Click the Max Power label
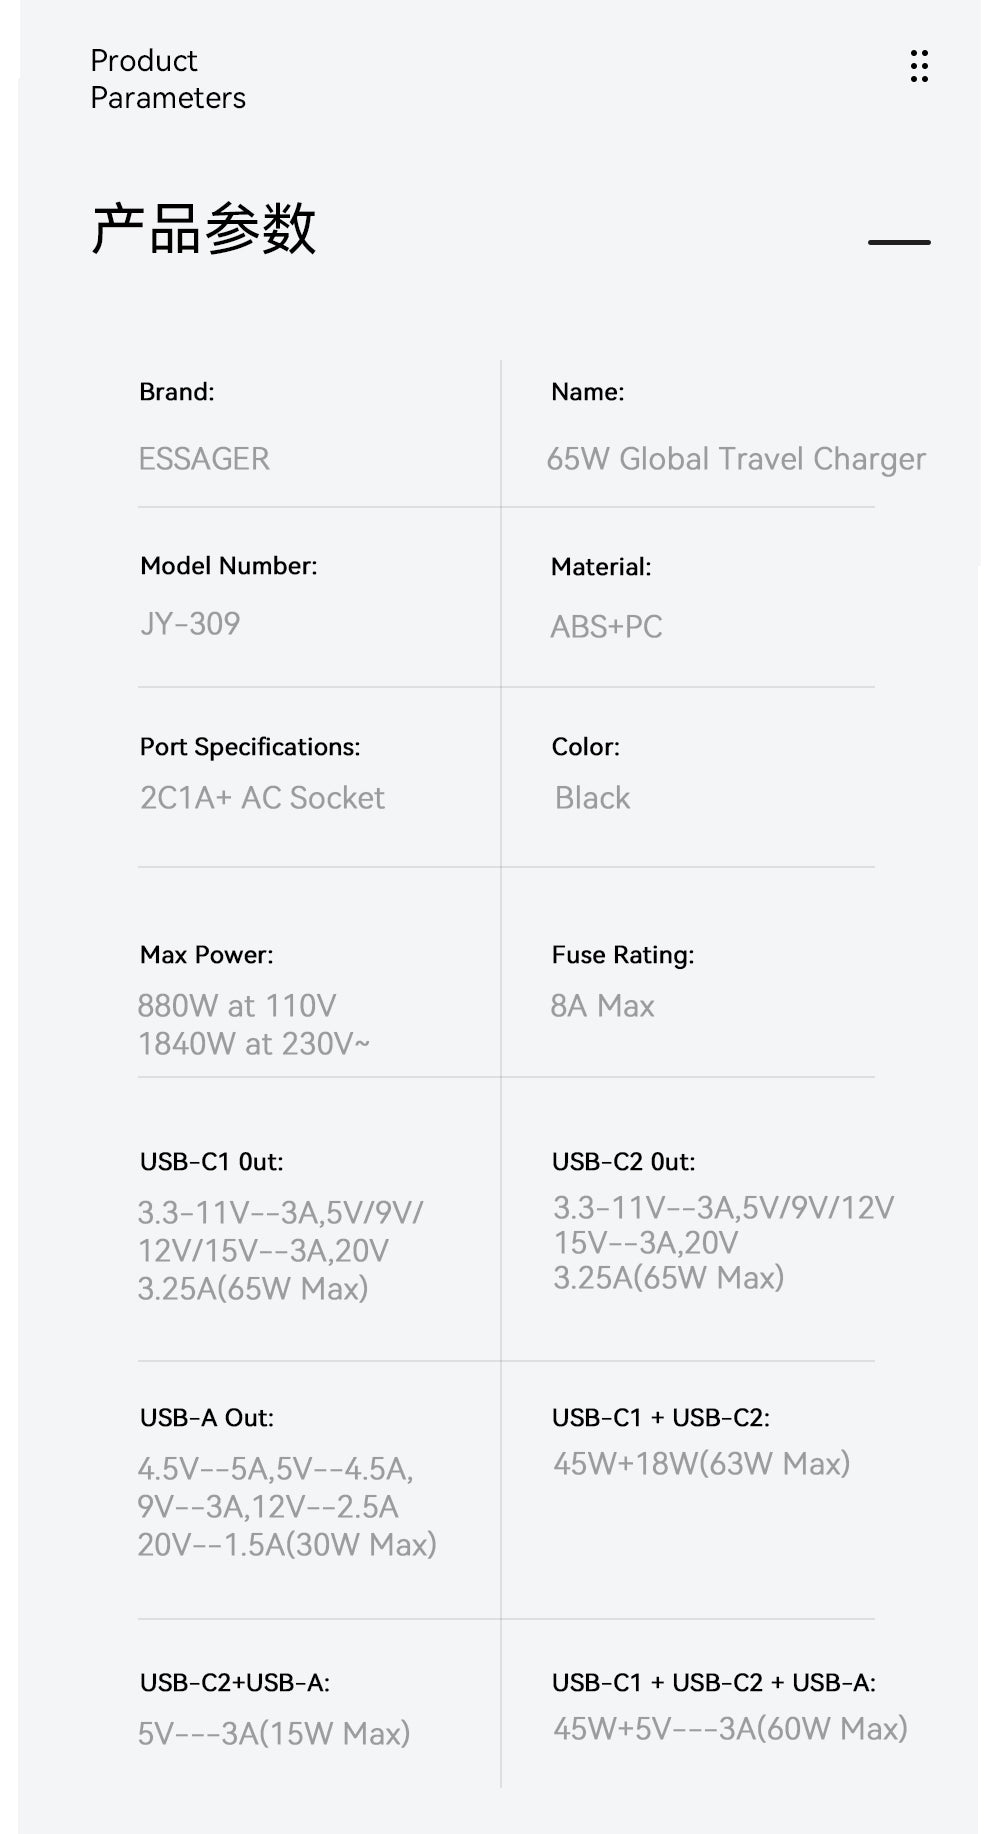 pos(207,955)
